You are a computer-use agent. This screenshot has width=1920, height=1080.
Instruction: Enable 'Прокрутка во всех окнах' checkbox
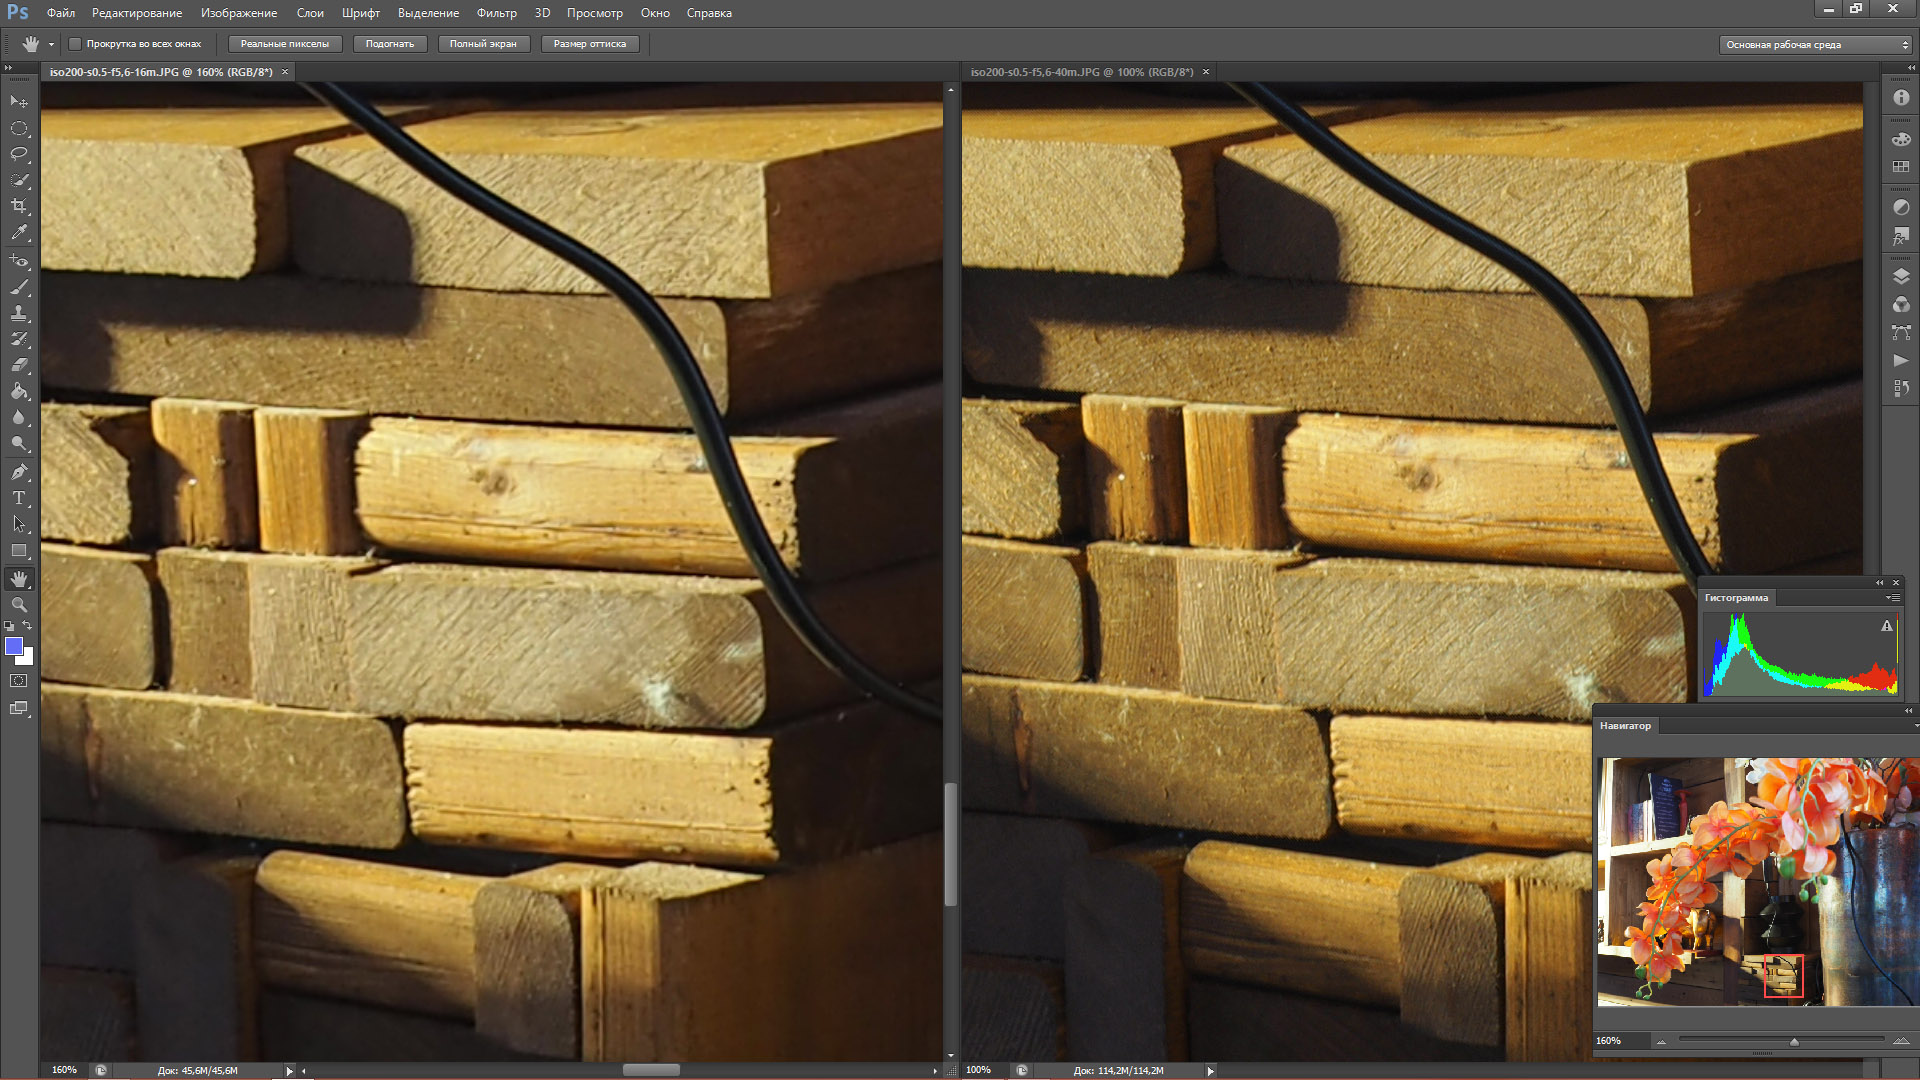75,44
